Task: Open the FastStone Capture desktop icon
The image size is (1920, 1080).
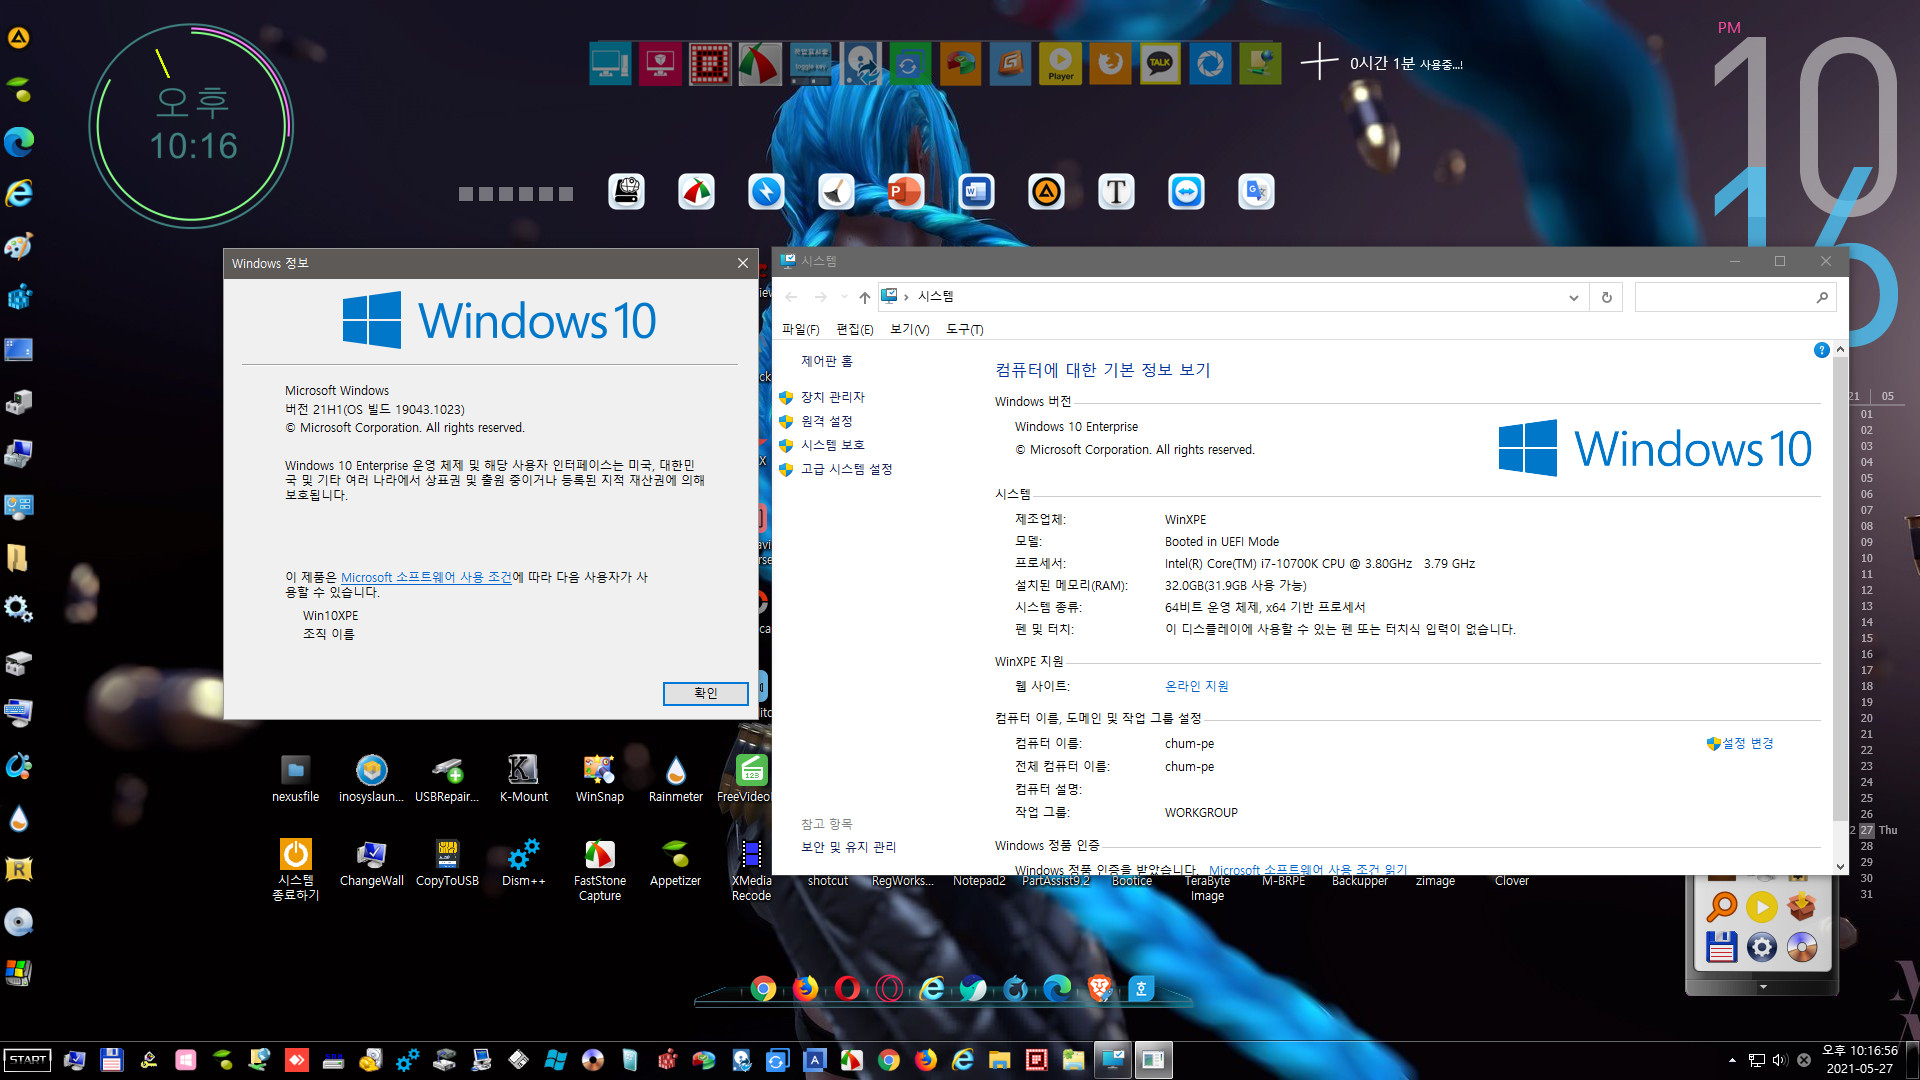Action: (599, 870)
